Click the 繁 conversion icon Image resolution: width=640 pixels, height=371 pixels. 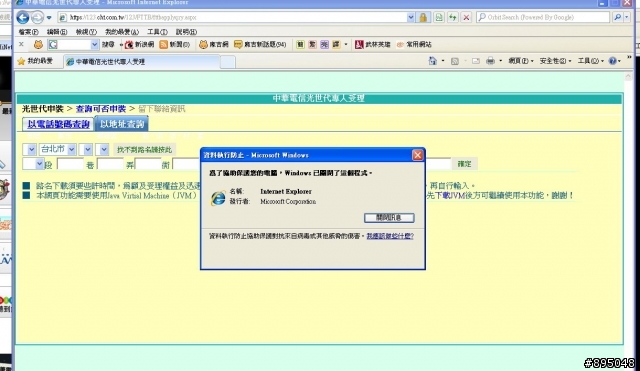(x=312, y=44)
